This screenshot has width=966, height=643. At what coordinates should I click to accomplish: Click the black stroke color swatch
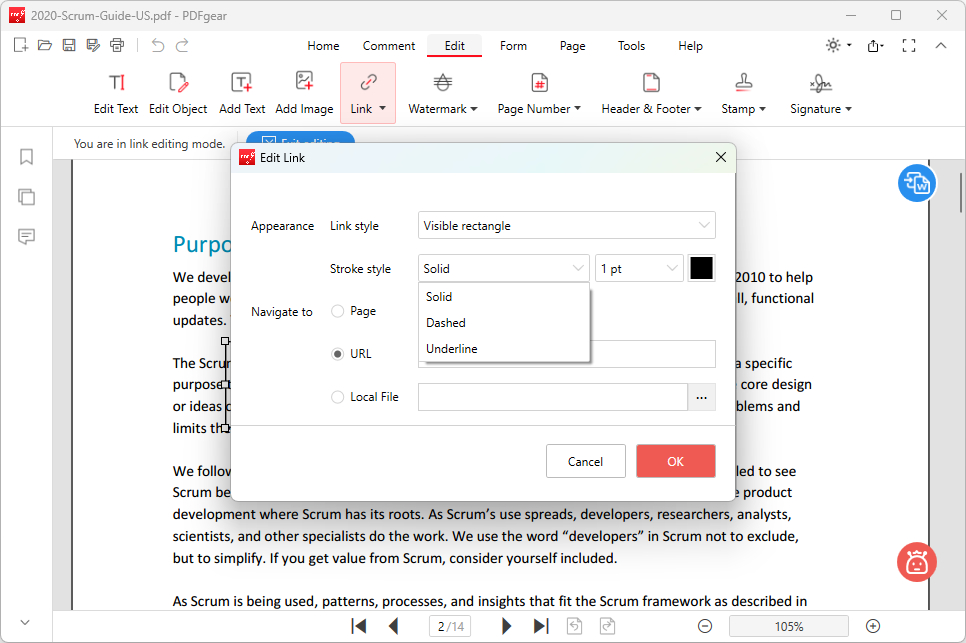[702, 268]
